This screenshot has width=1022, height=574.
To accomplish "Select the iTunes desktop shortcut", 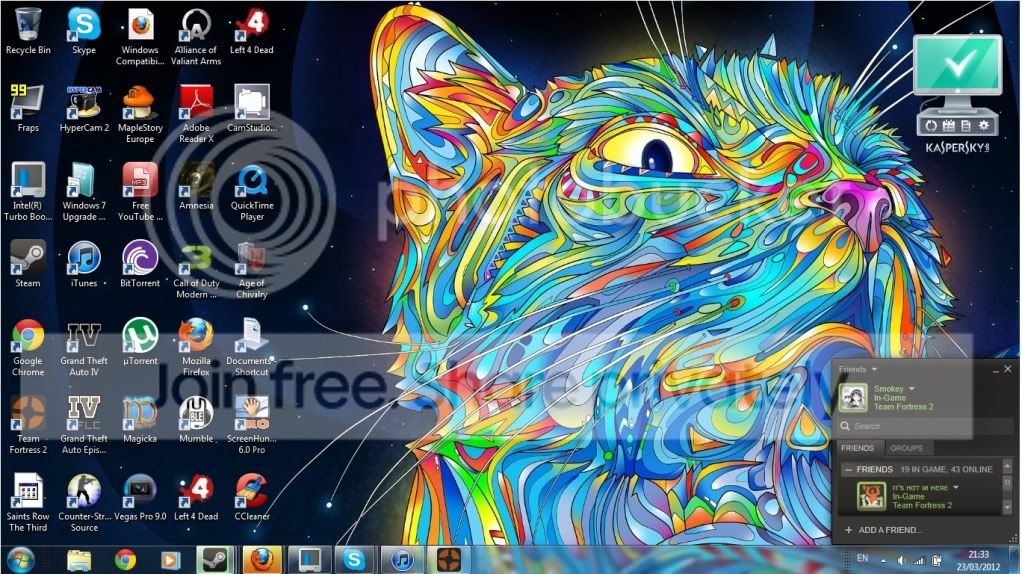I will (x=84, y=264).
